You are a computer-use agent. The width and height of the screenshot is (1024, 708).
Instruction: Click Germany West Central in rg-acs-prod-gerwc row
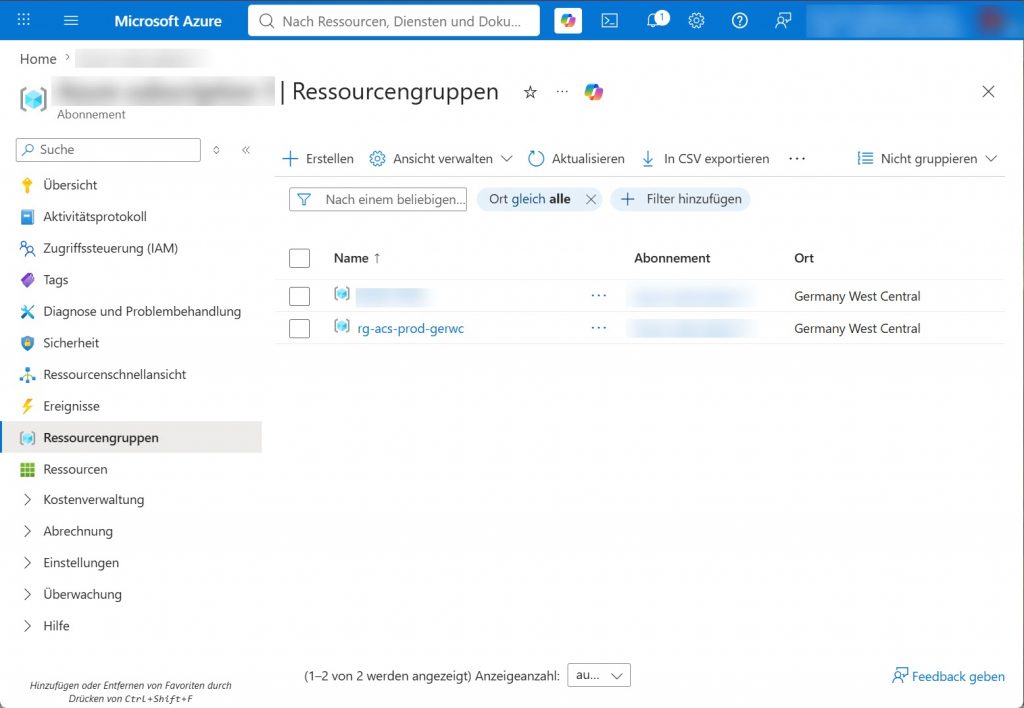pyautogui.click(x=857, y=329)
